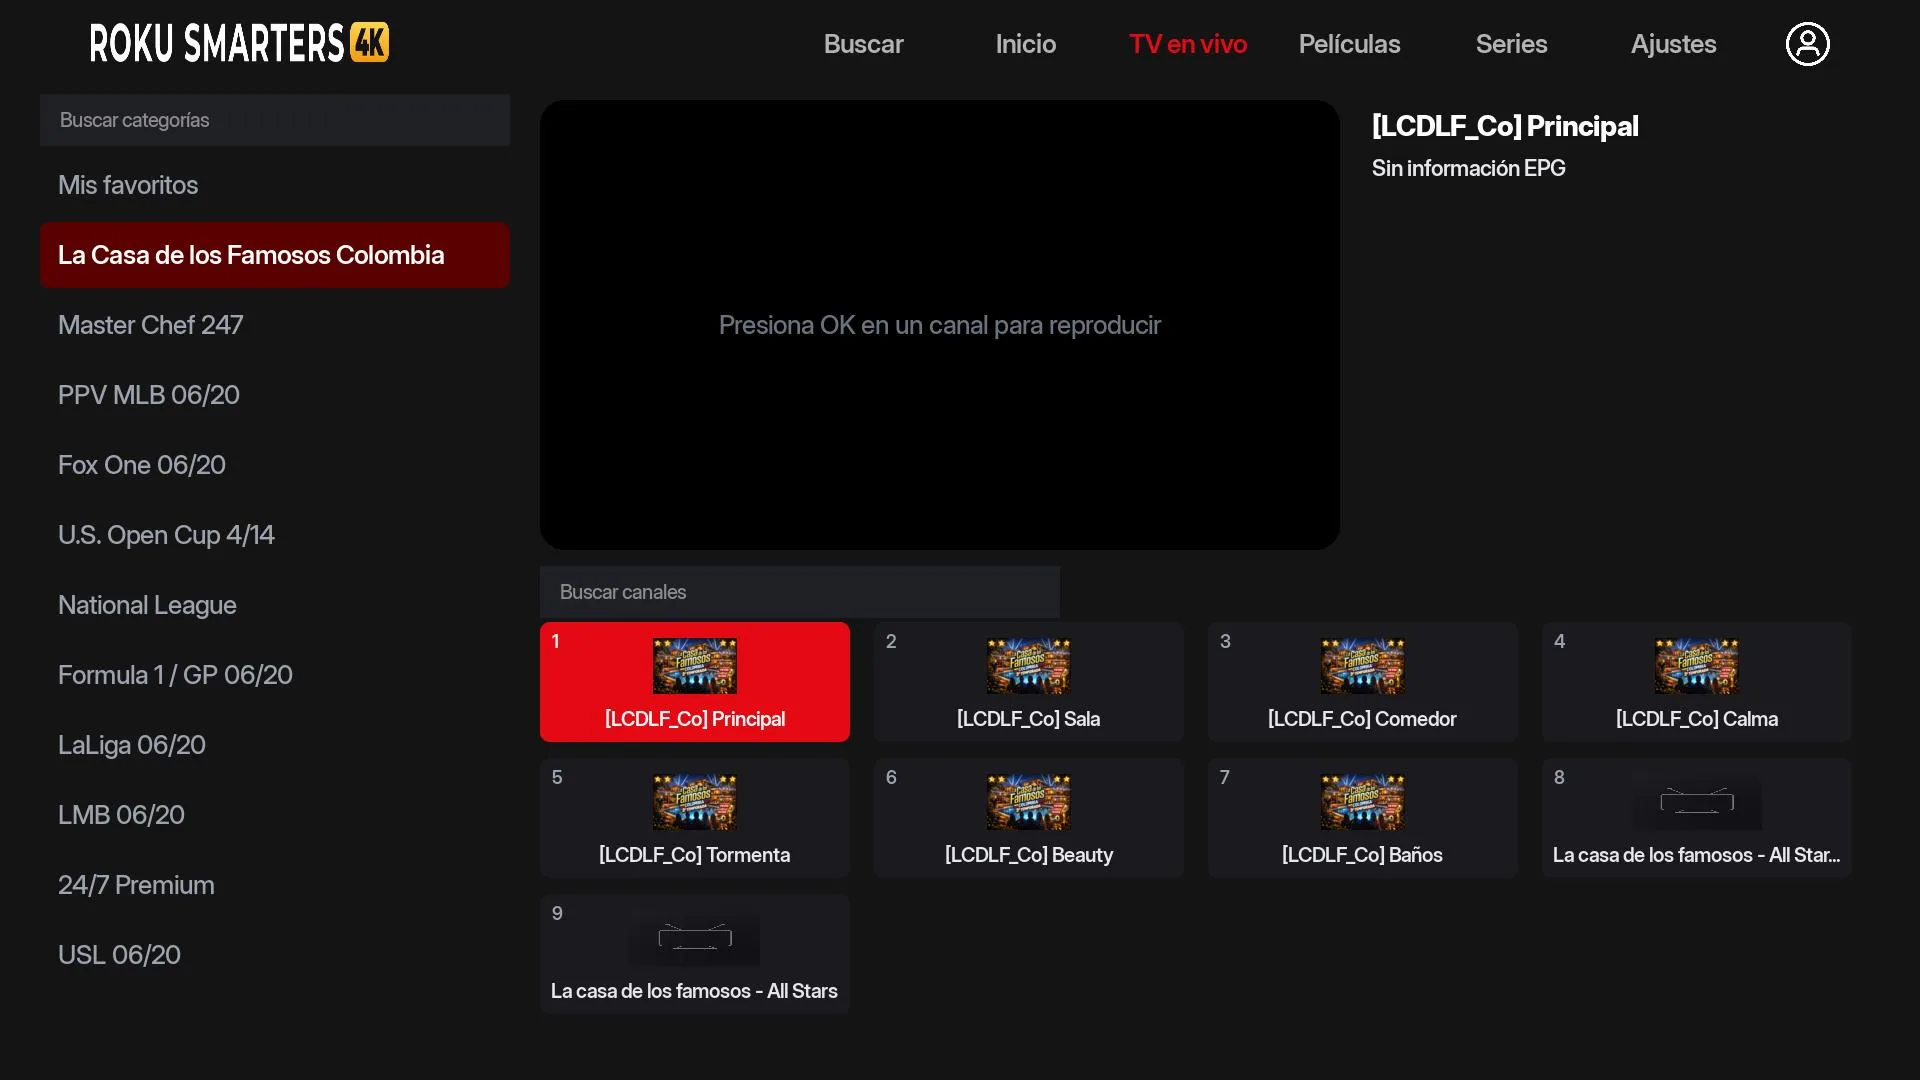1920x1080 pixels.
Task: Play channel 2 [LCDLF_Co] Sala
Action: click(1029, 682)
